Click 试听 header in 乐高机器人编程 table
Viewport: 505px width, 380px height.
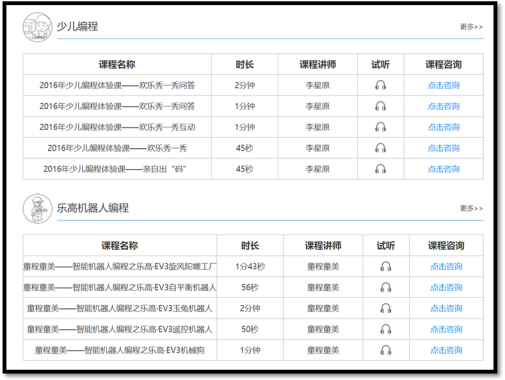pos(386,246)
